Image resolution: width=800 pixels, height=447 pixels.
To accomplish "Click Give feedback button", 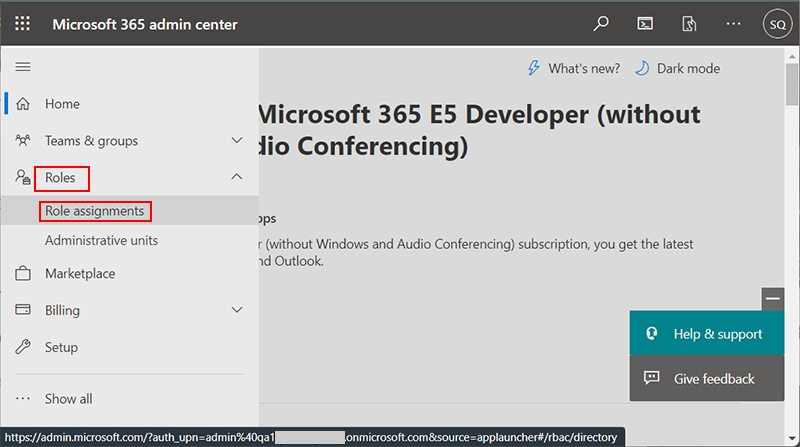I will [x=707, y=378].
